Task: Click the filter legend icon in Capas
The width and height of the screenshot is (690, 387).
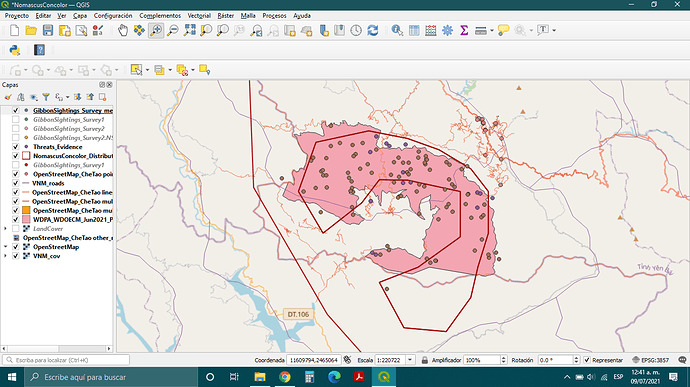Action: [x=46, y=97]
